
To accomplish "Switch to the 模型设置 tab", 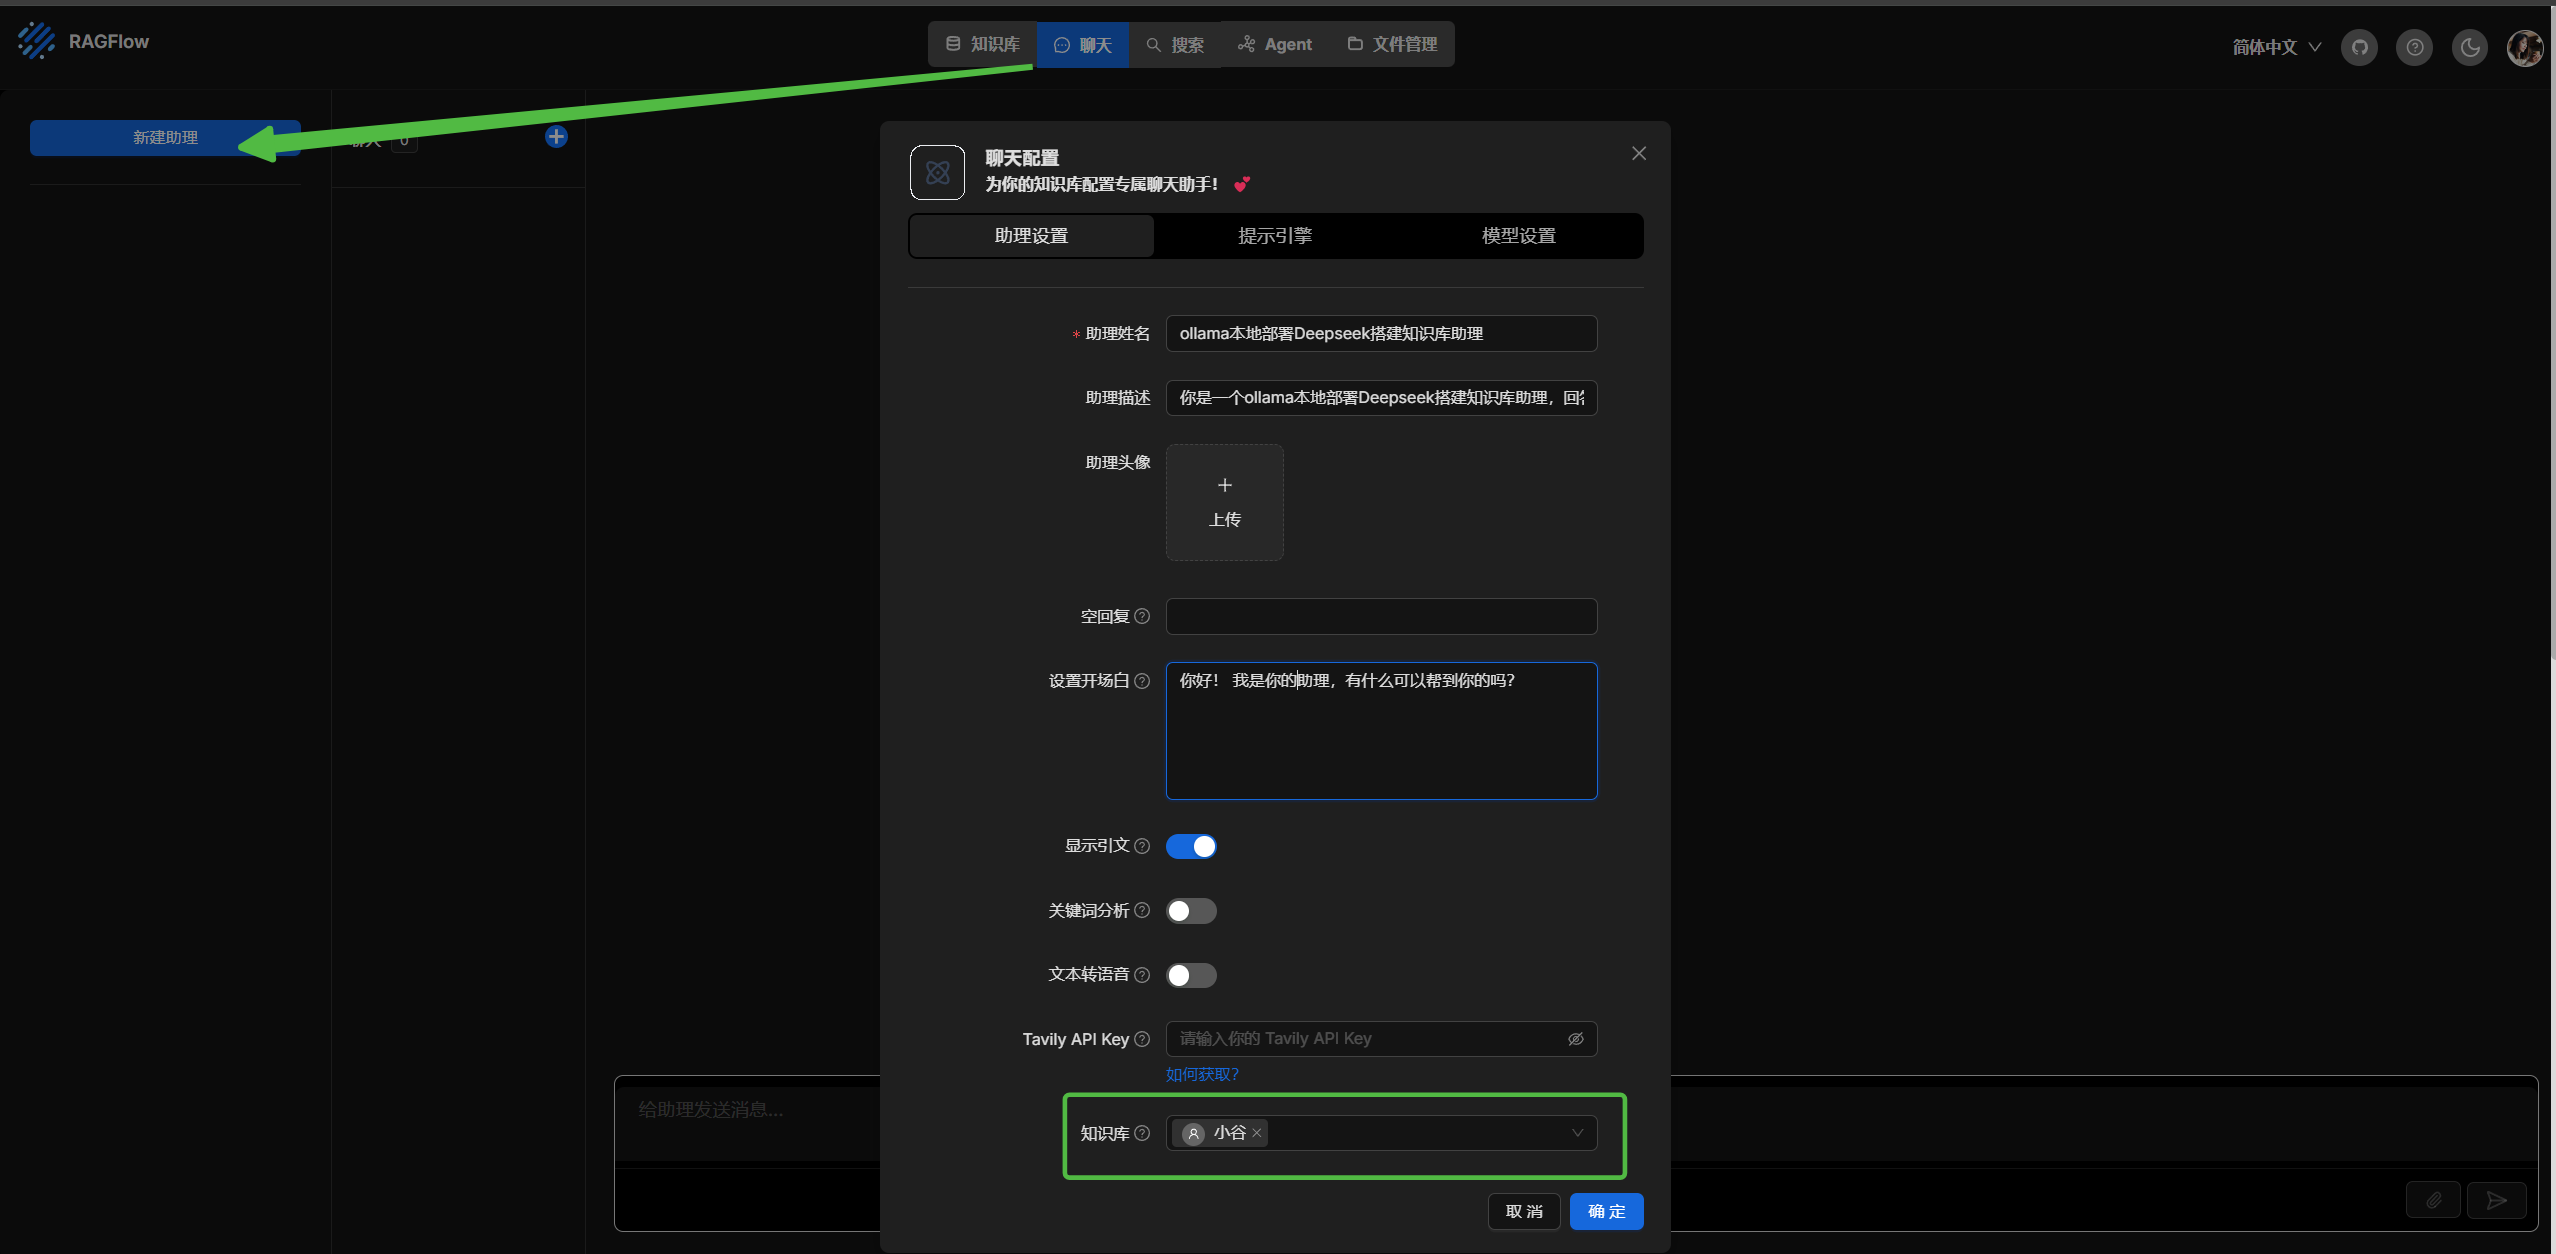I will coord(1519,236).
